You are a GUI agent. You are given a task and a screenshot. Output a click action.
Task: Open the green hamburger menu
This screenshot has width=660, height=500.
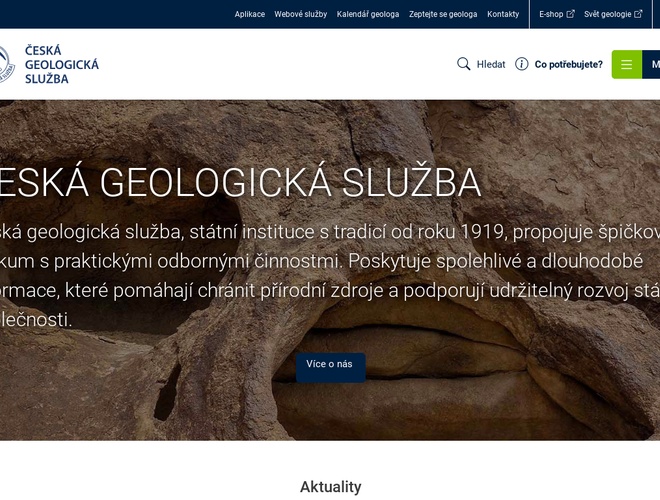(x=626, y=64)
